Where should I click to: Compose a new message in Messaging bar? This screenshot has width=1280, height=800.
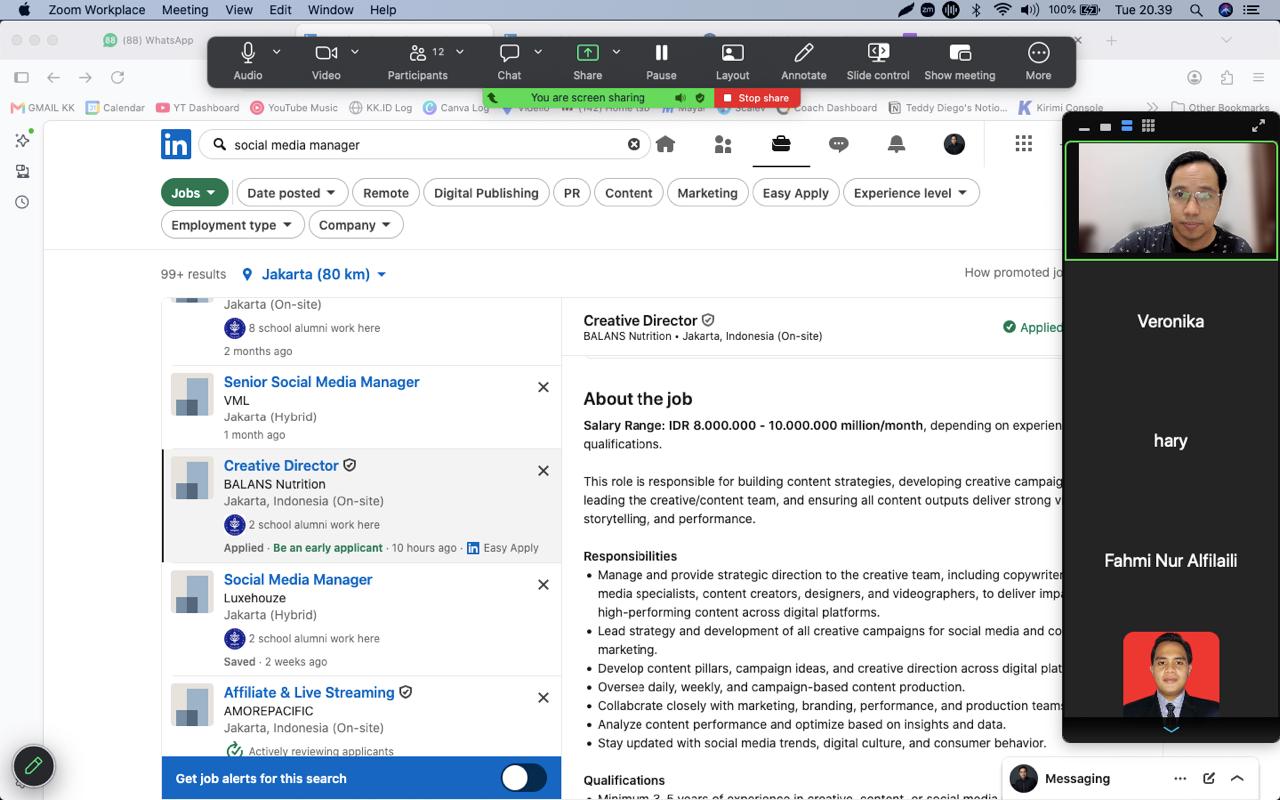pyautogui.click(x=1209, y=778)
